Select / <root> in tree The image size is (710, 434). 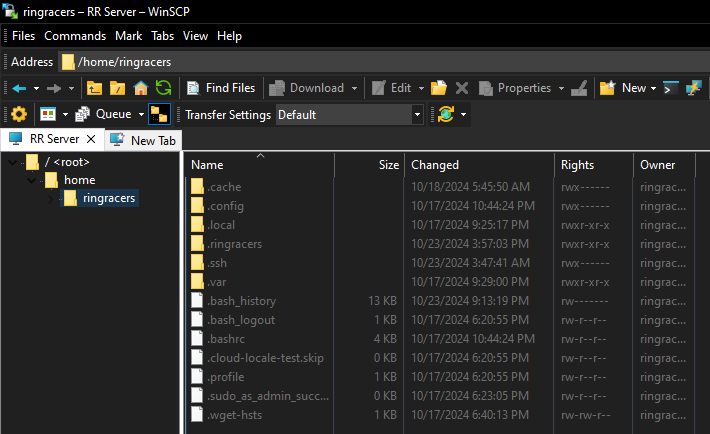[67, 162]
